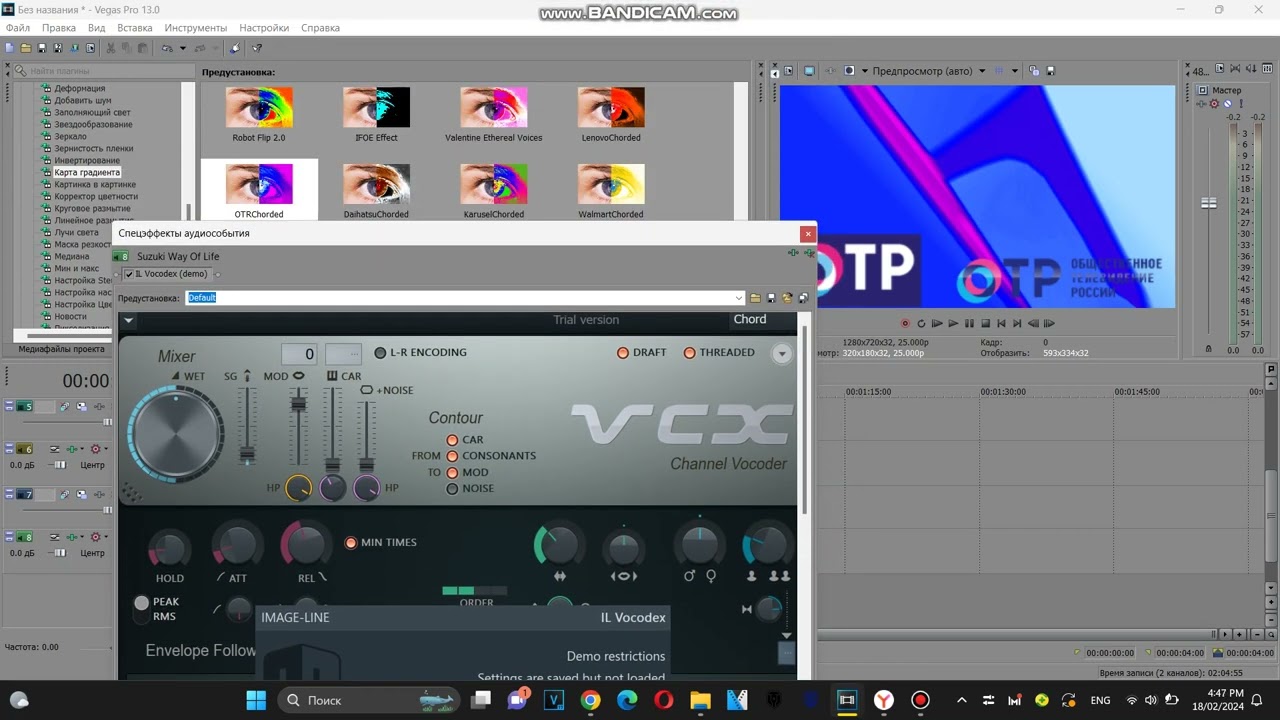Open File Explorer from the taskbar

pyautogui.click(x=700, y=700)
